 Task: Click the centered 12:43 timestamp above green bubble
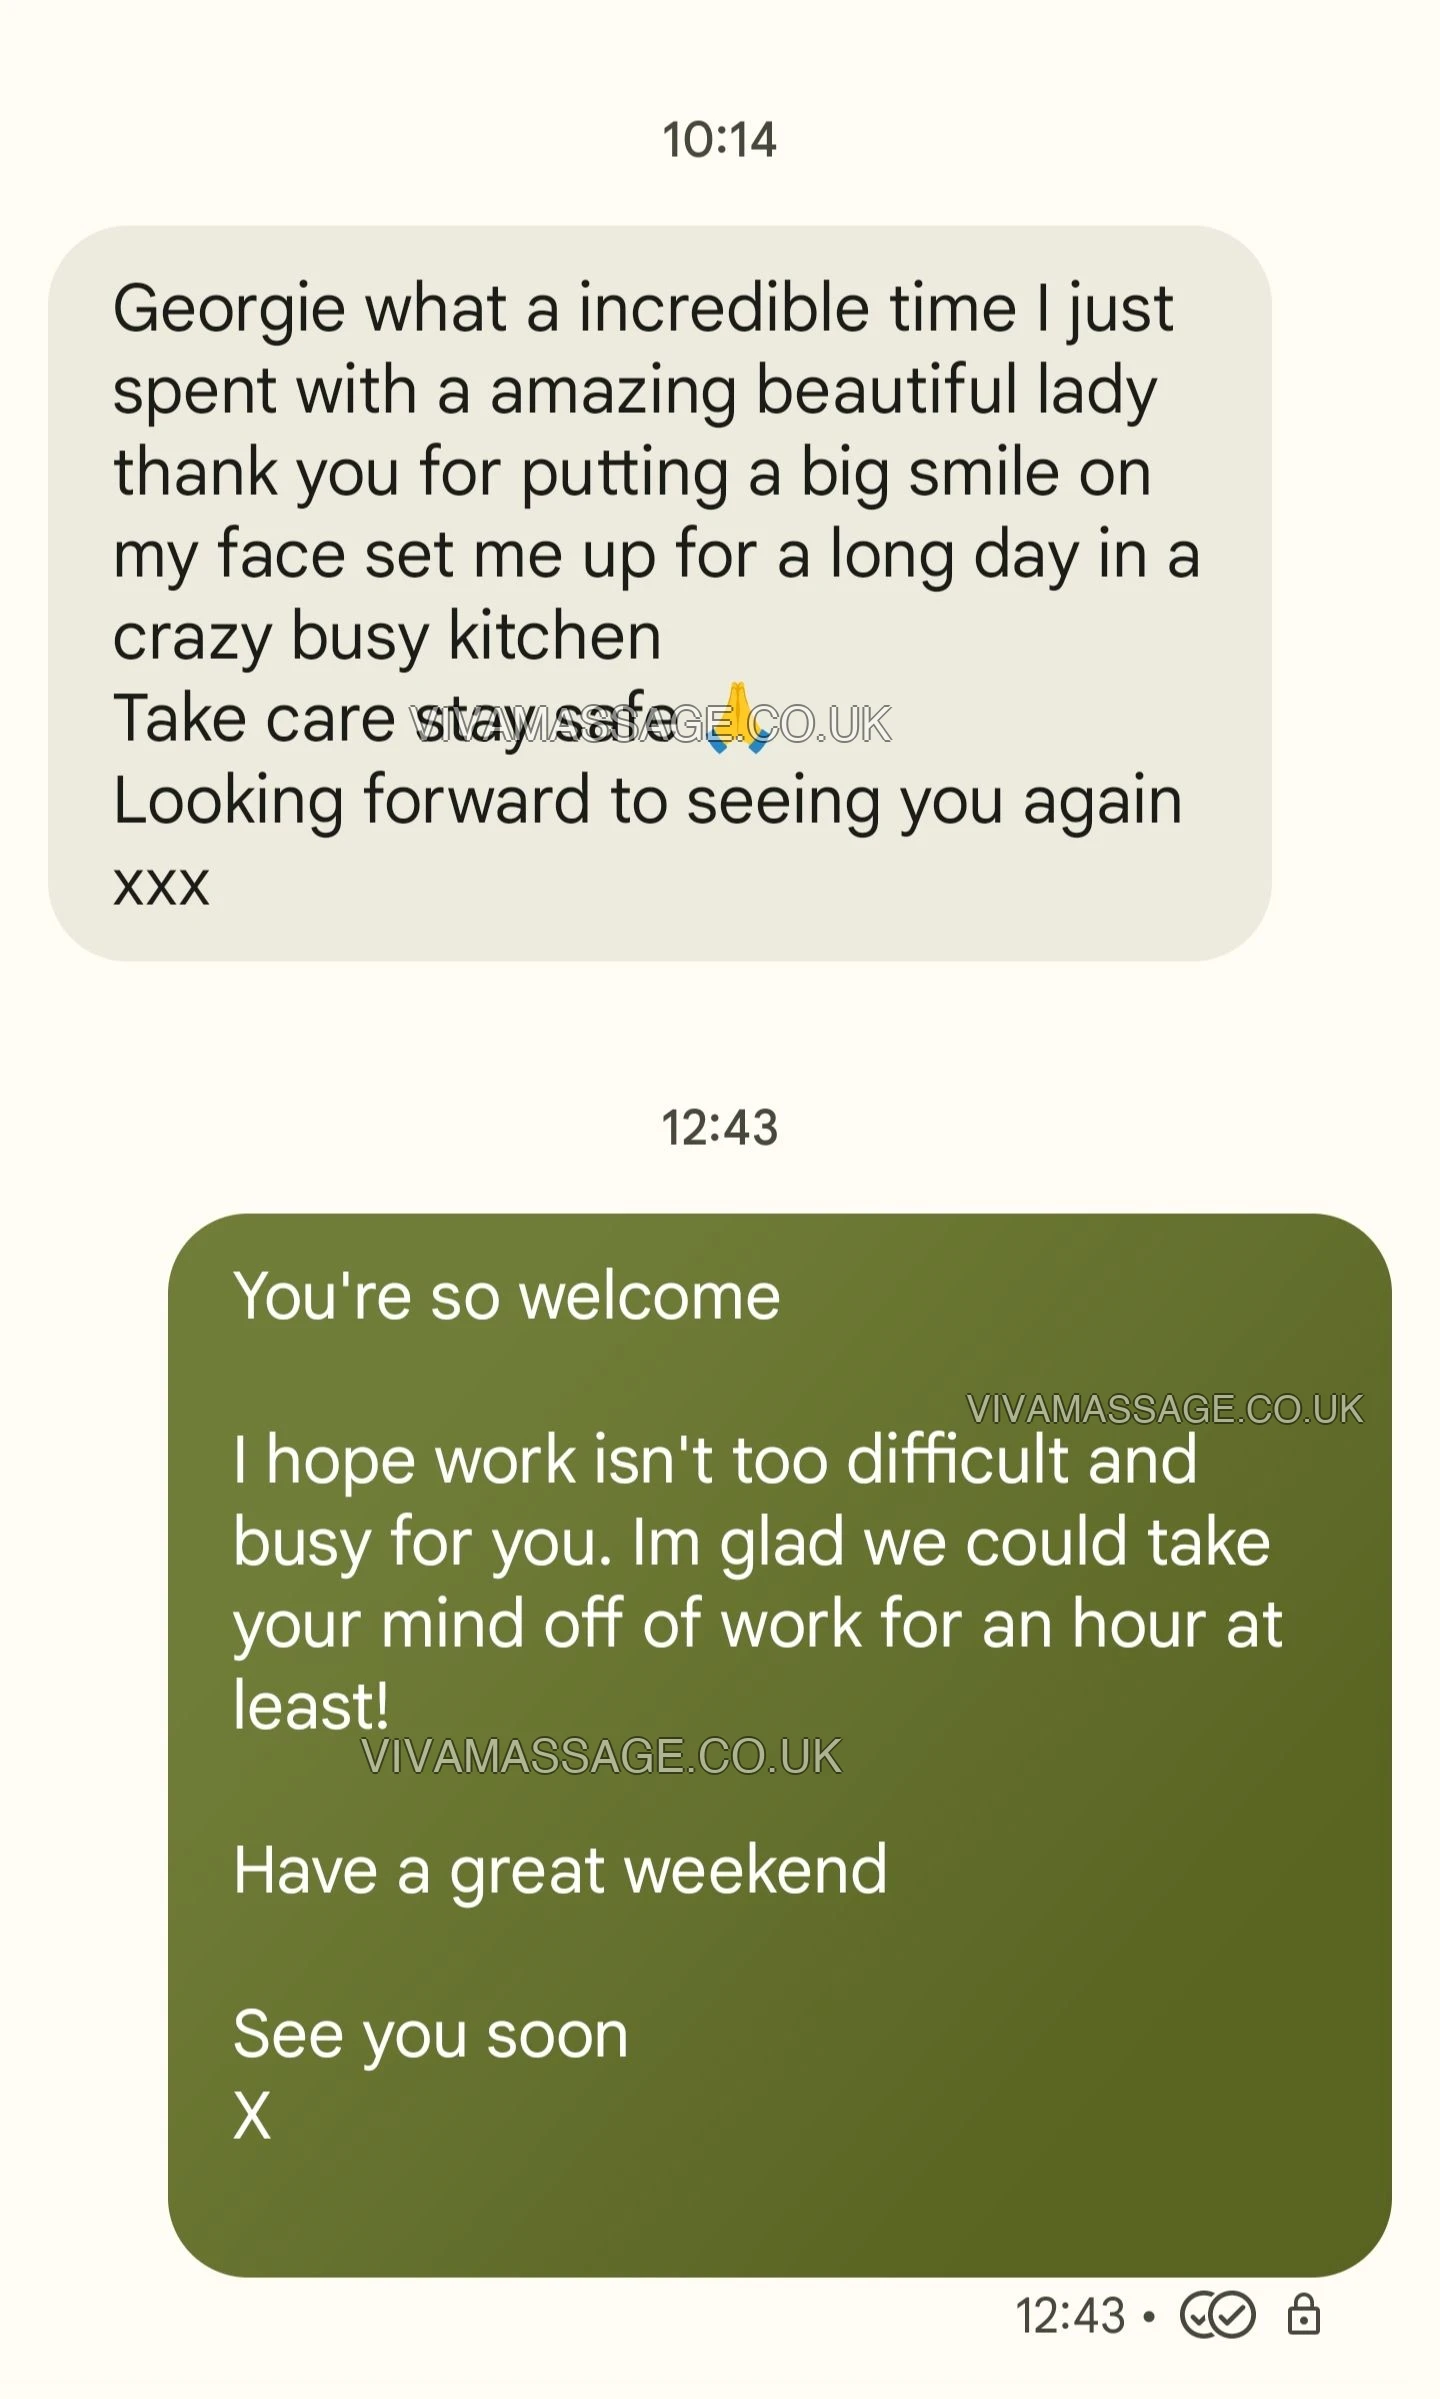[719, 1127]
